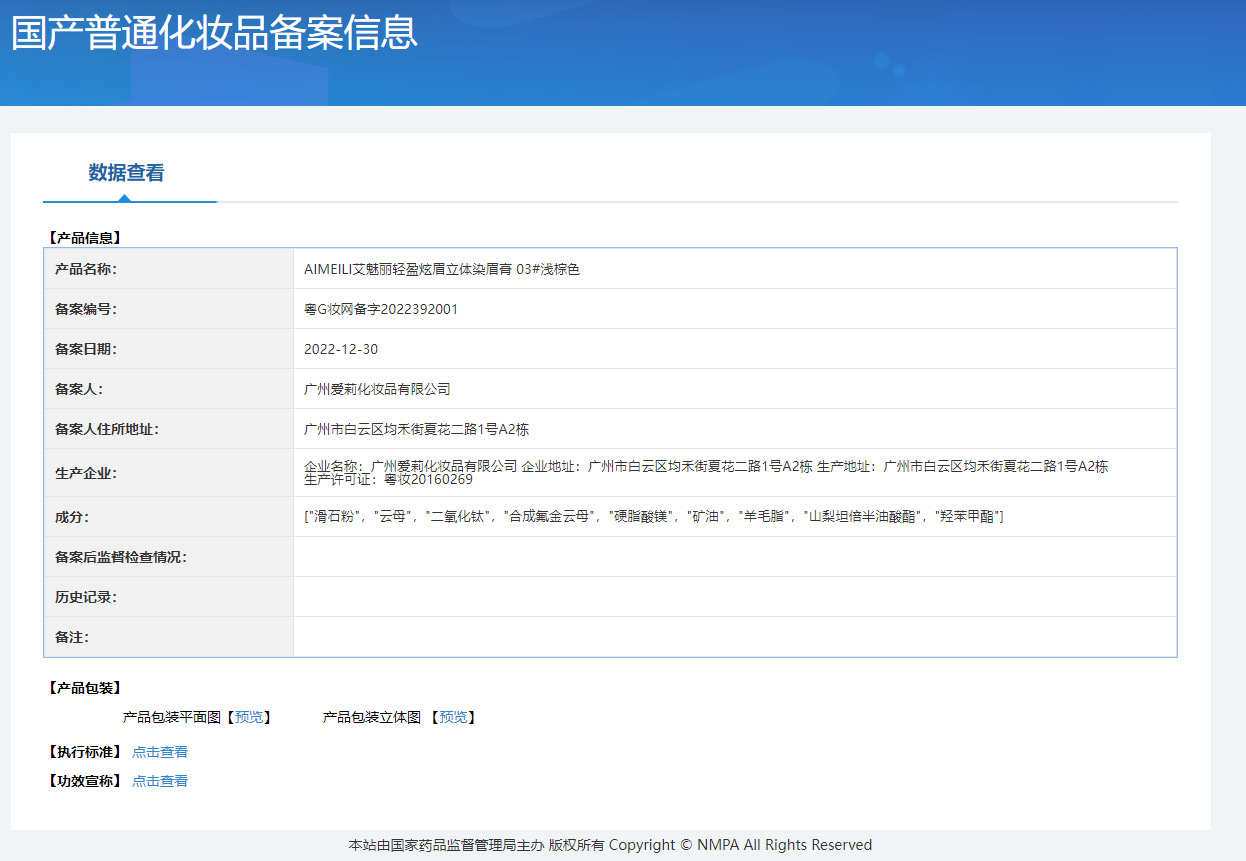Viewport: 1246px width, 861px height.
Task: Open 点击查看 link beside 执行标准
Action: tap(160, 752)
